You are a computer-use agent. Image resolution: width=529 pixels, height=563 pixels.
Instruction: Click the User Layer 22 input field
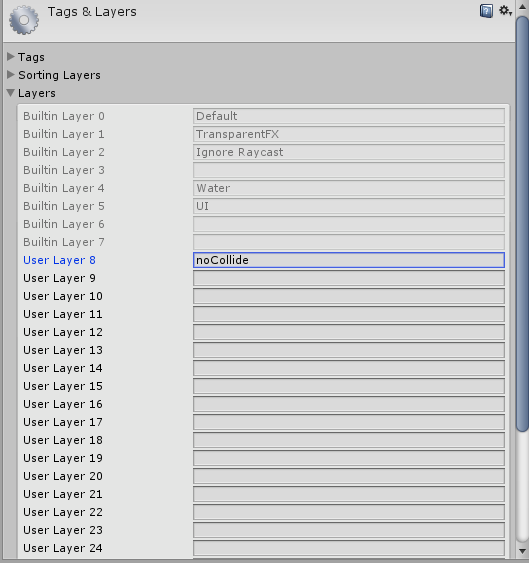[349, 512]
